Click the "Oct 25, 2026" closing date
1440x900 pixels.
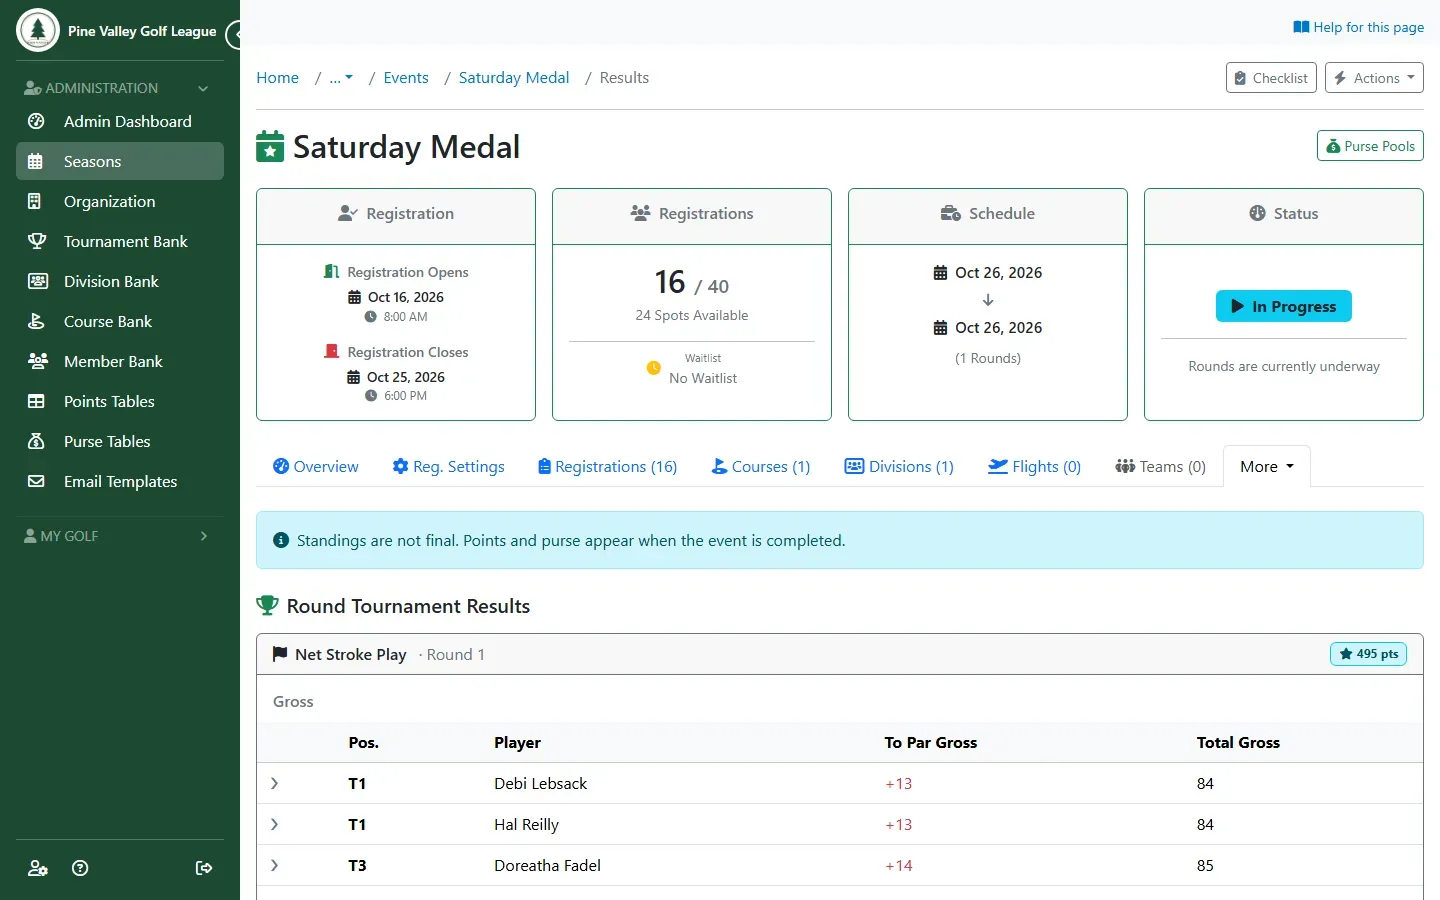click(405, 377)
